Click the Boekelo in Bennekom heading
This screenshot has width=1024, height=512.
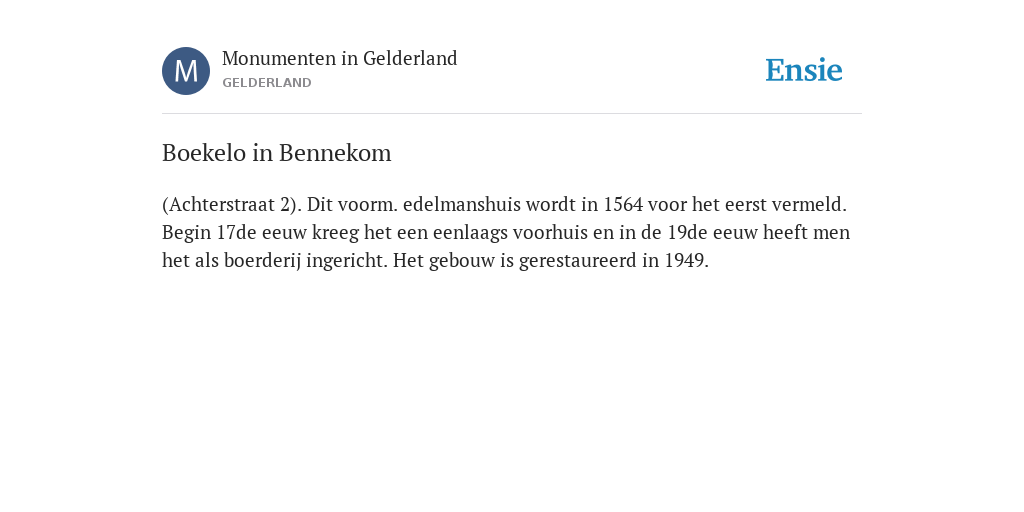click(x=276, y=153)
